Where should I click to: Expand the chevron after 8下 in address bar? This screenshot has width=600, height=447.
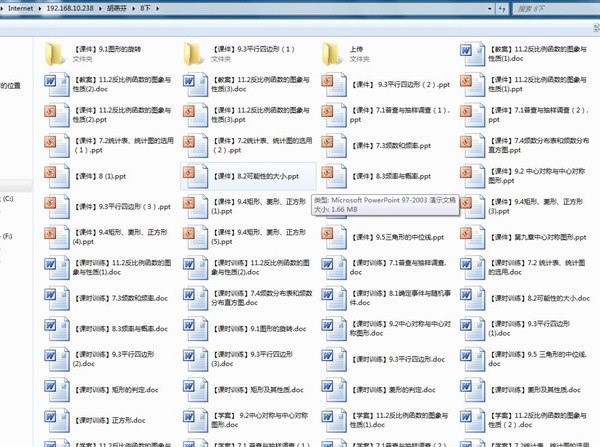click(157, 8)
